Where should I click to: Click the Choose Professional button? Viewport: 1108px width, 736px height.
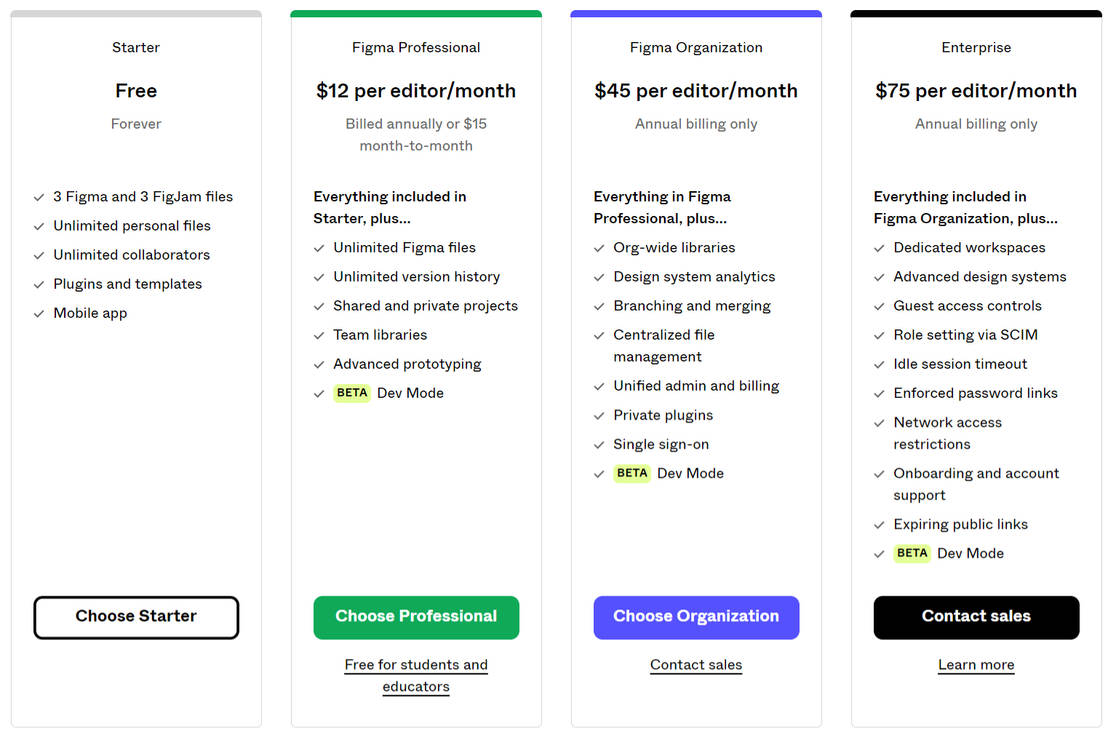(416, 617)
